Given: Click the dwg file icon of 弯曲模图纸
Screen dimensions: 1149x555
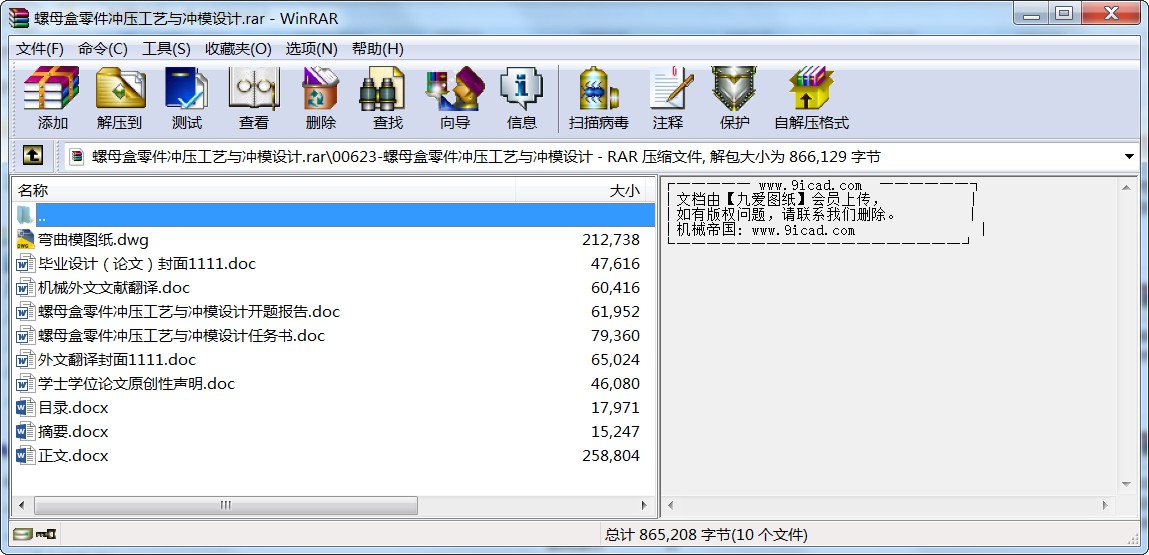Looking at the screenshot, I should [26, 239].
